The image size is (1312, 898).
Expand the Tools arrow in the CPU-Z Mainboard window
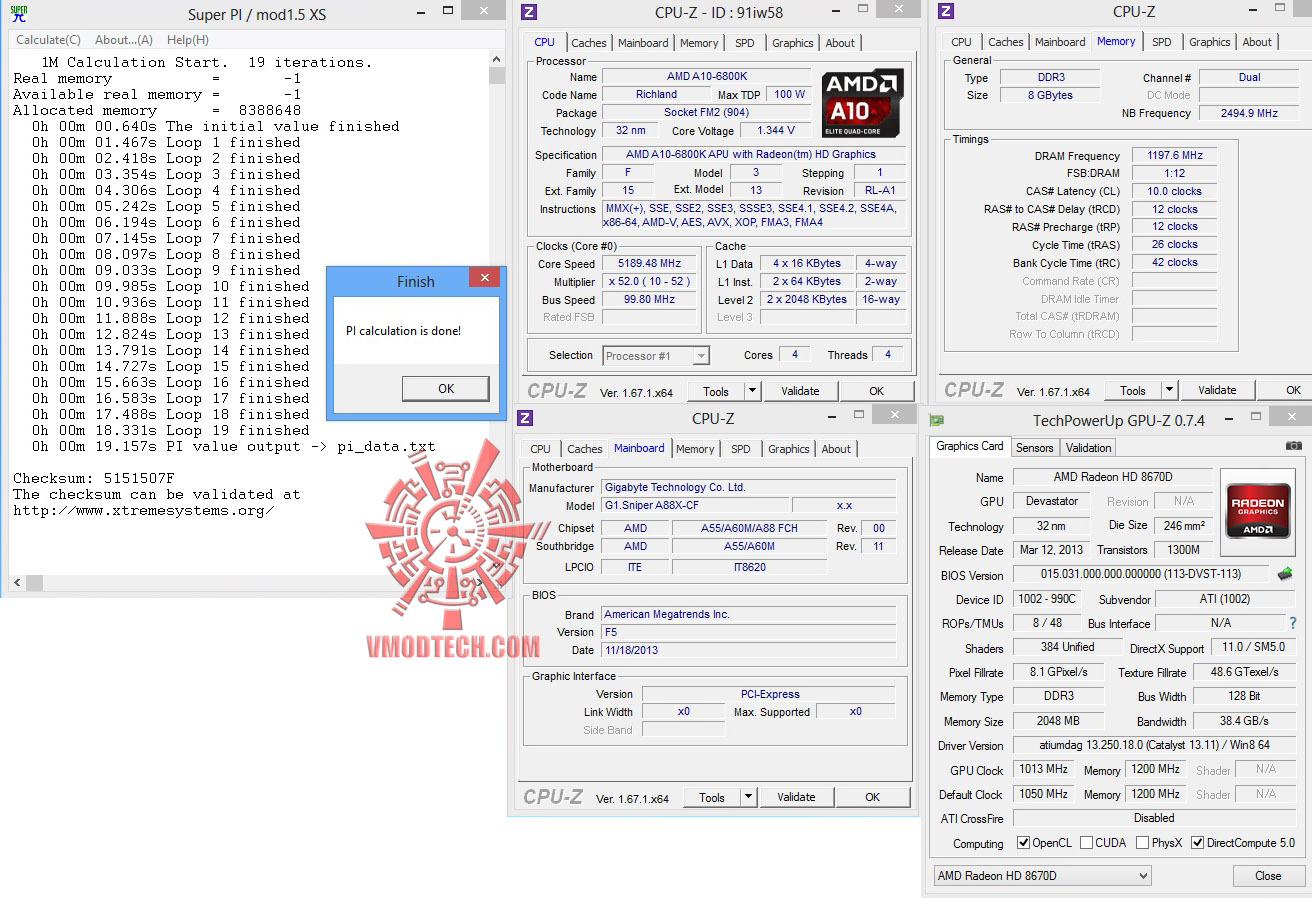point(748,797)
